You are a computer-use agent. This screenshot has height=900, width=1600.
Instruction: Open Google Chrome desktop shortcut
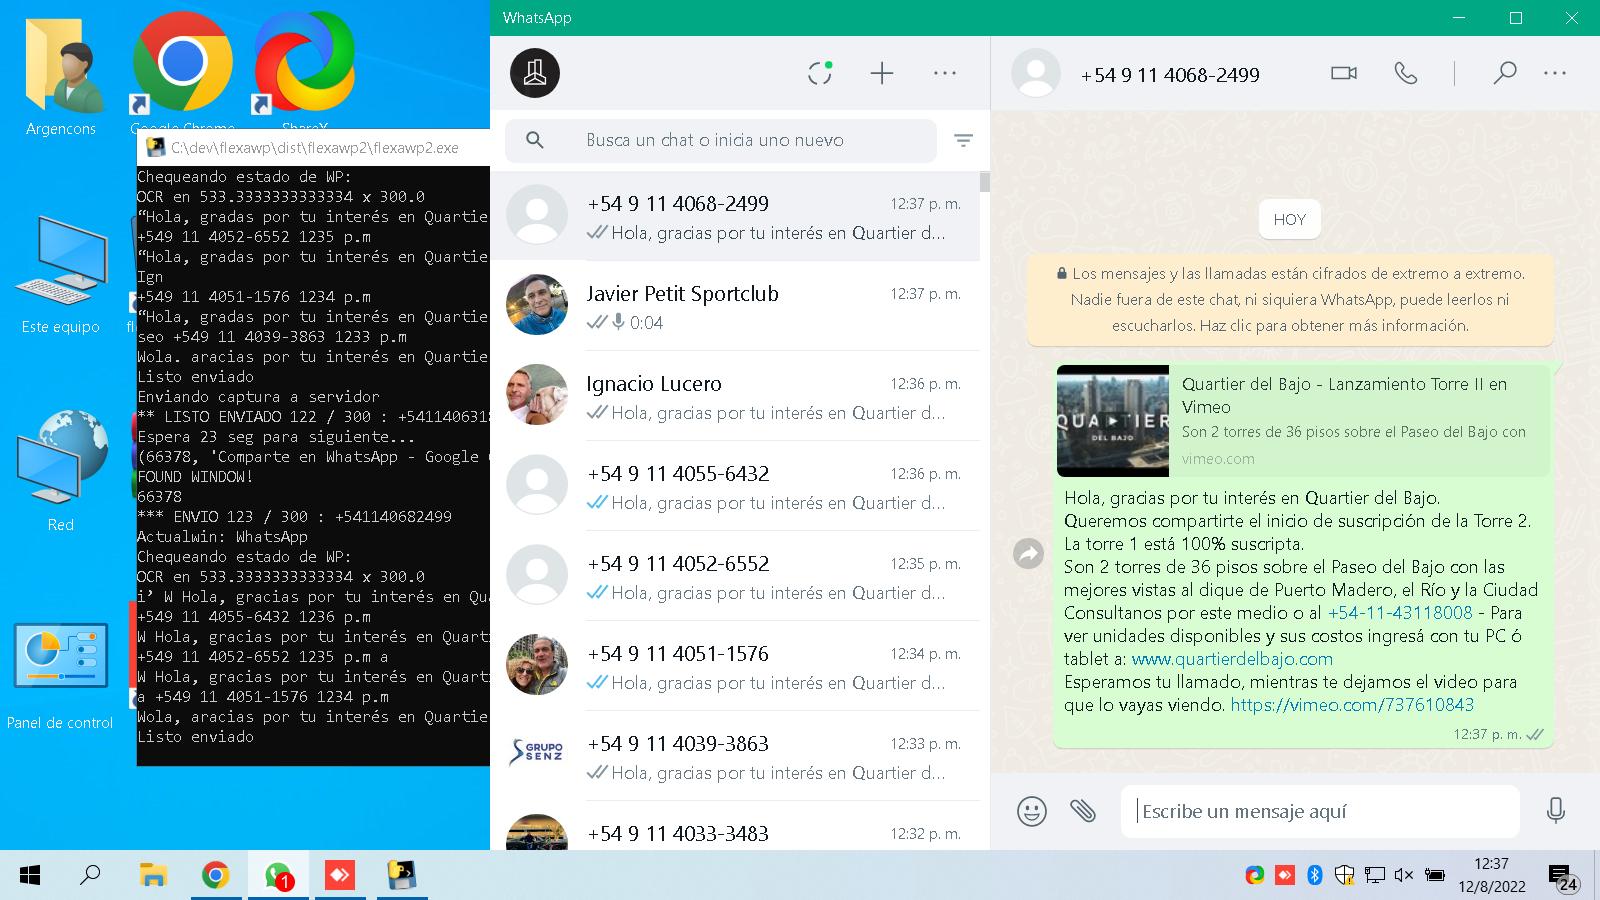click(x=183, y=72)
